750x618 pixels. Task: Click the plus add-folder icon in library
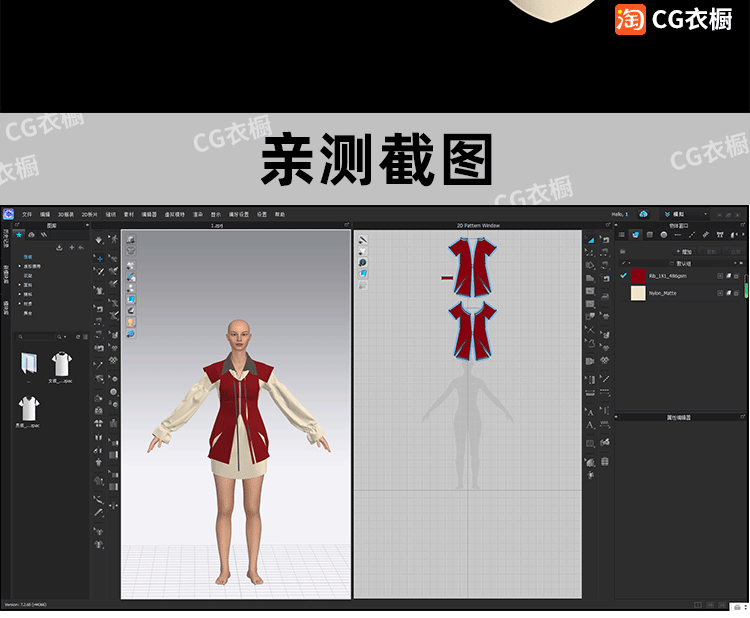point(70,247)
